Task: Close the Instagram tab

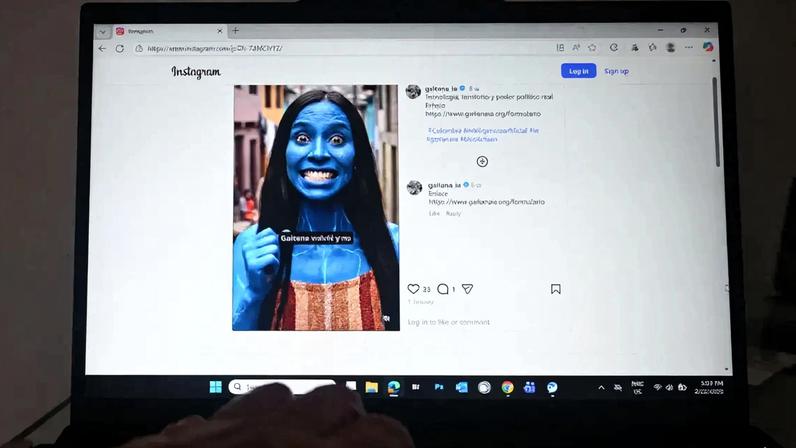Action: tap(220, 31)
